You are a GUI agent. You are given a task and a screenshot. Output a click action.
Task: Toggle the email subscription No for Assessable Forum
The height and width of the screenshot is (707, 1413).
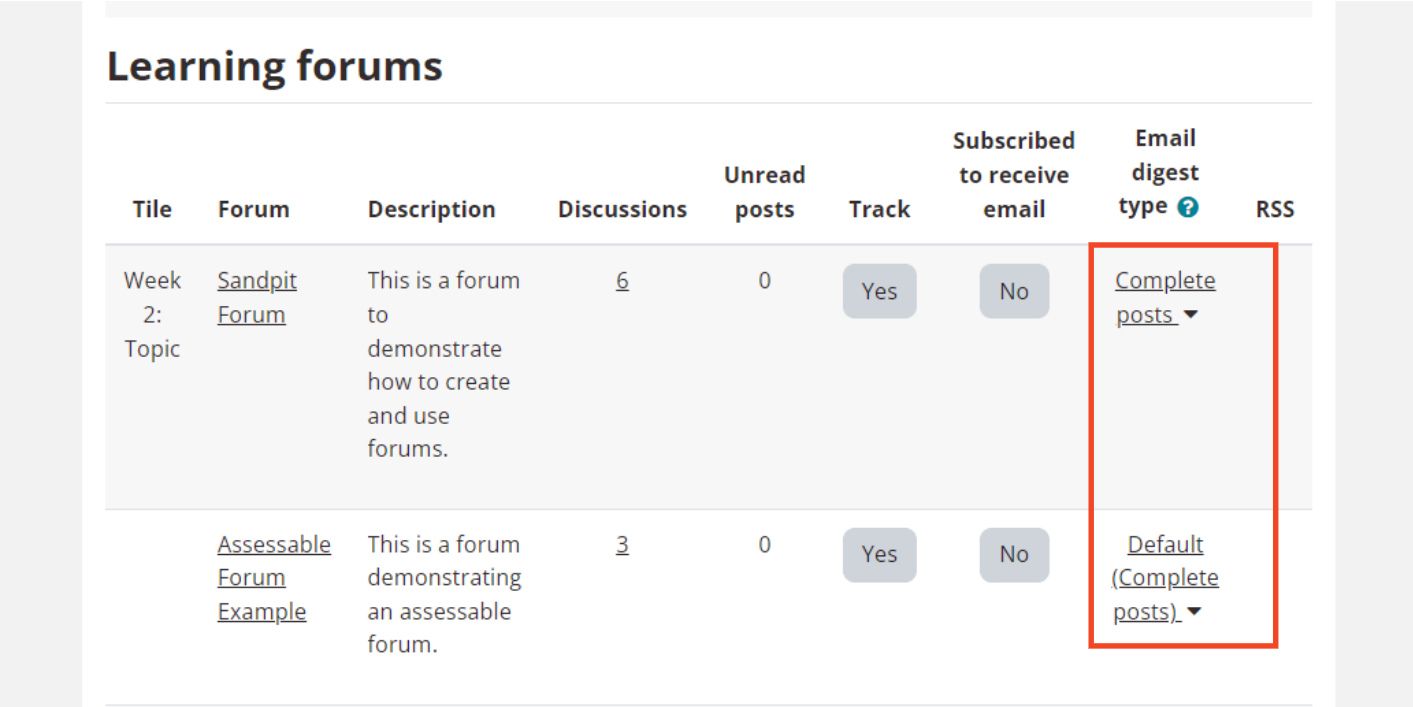point(1014,554)
